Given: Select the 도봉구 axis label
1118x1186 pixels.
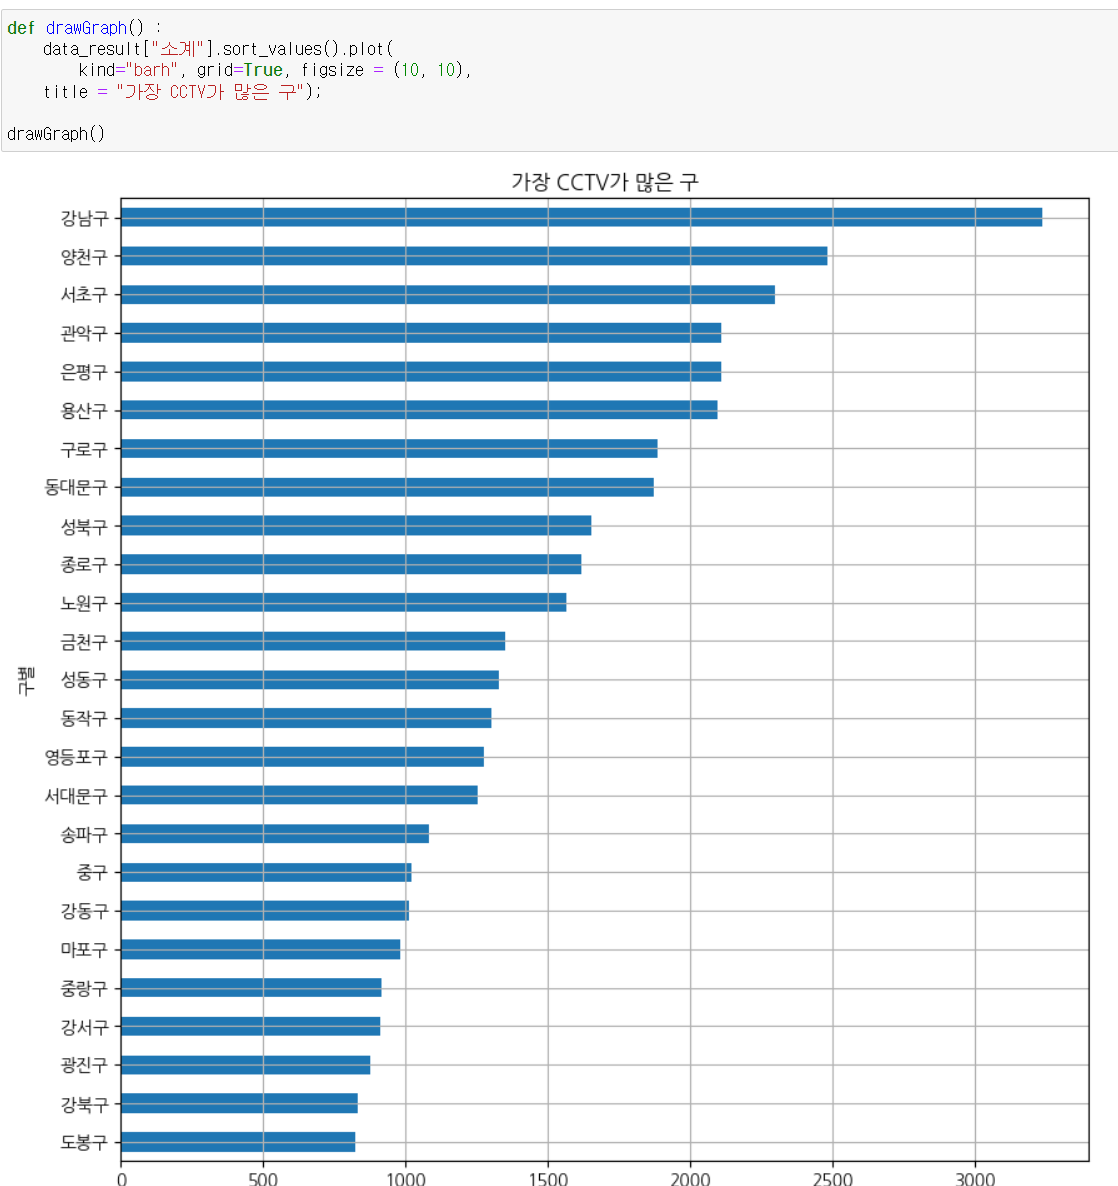Looking at the screenshot, I should [x=85, y=1142].
